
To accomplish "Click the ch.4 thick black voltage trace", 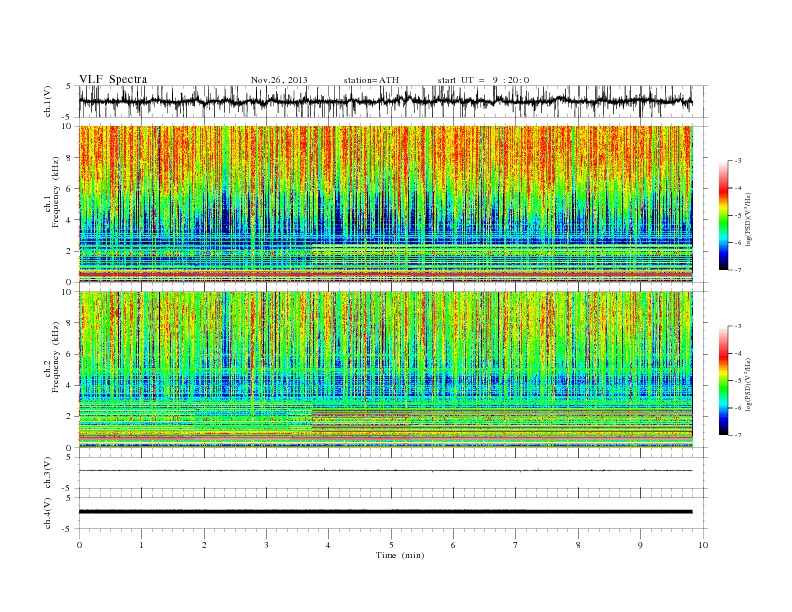I will pyautogui.click(x=385, y=512).
